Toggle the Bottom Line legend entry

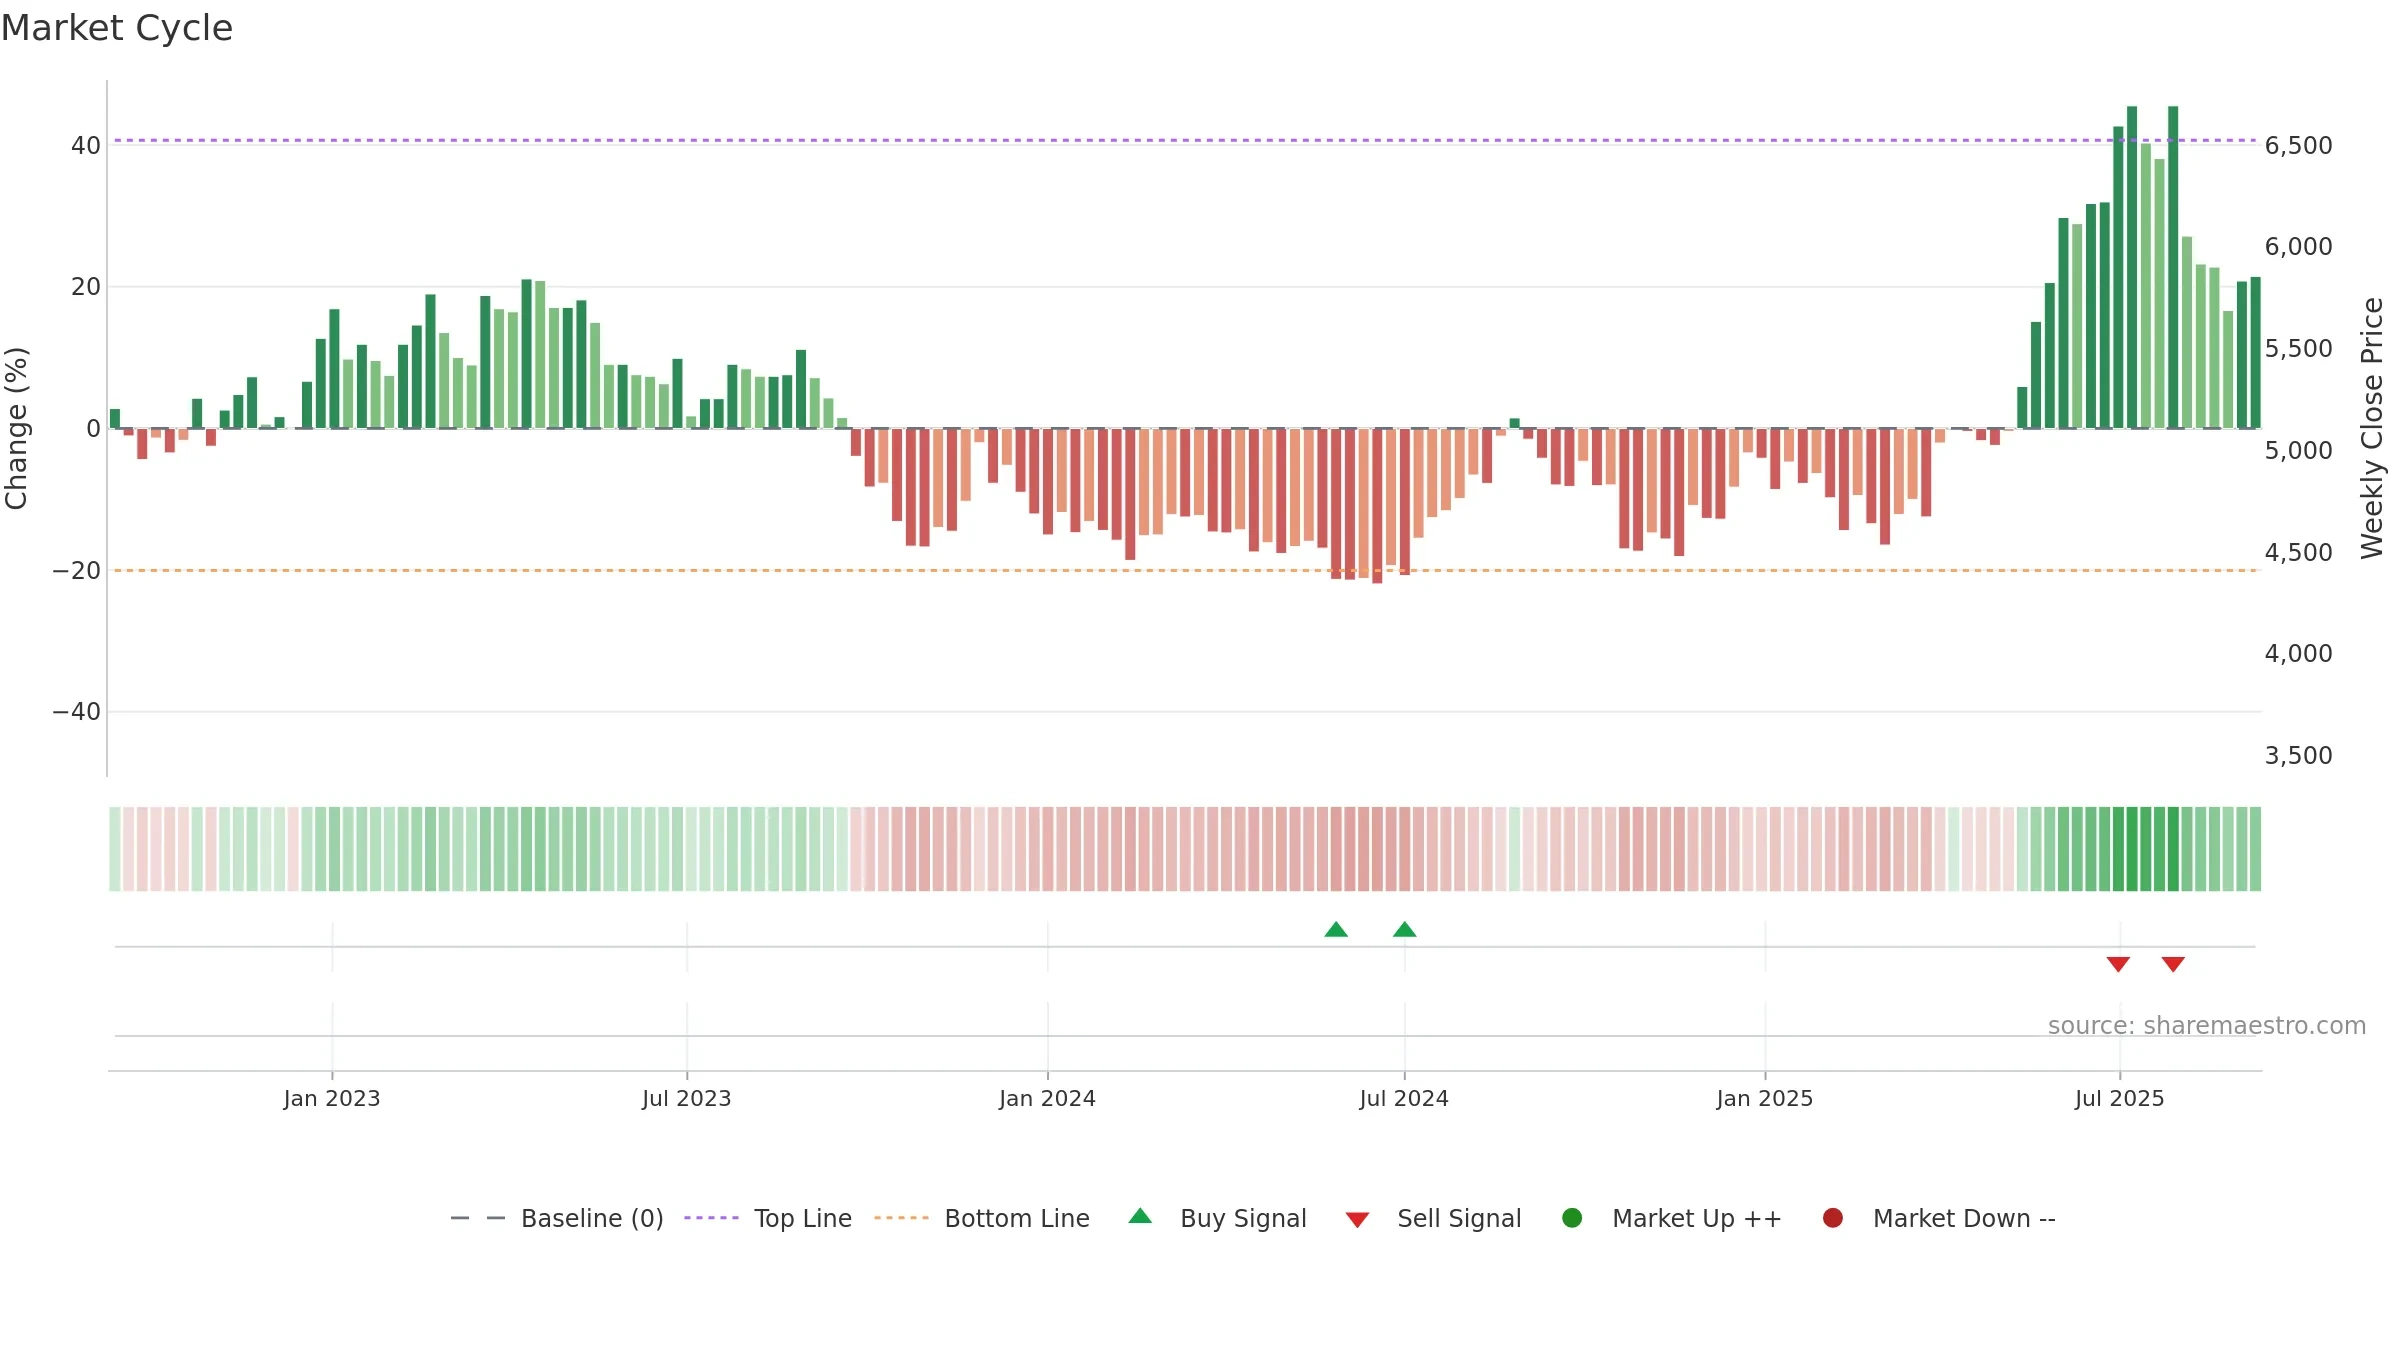[x=981, y=1218]
